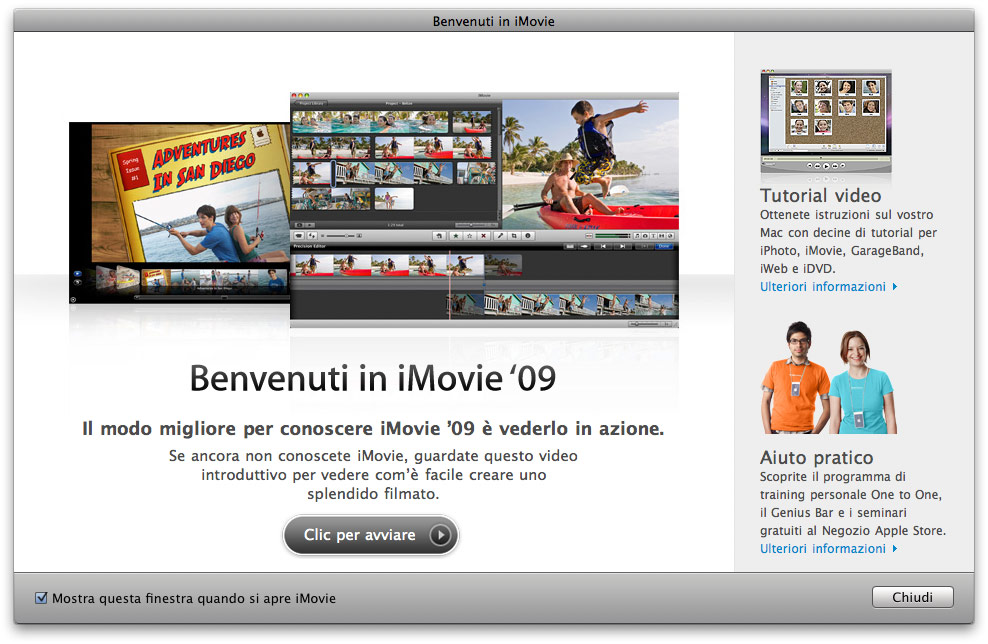The height and width of the screenshot is (644, 988).
Task: Click the 'Aiuto pratico' heading
Action: [817, 457]
